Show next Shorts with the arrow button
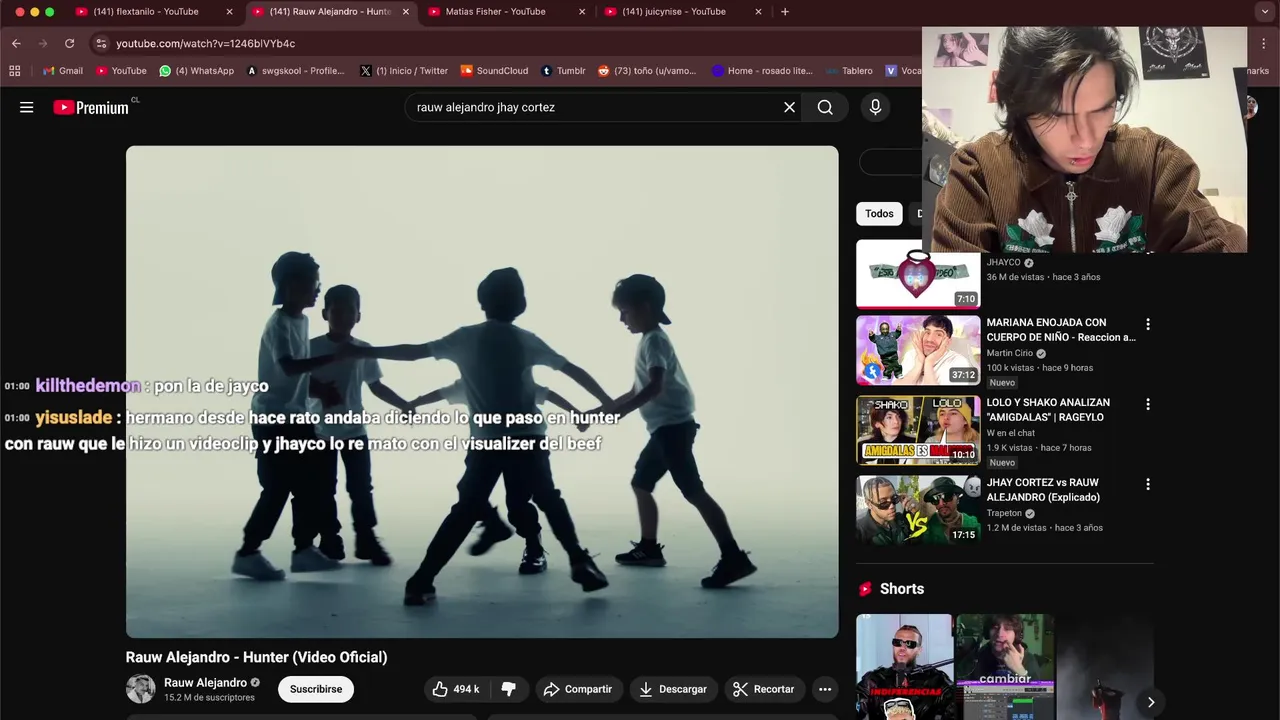 [1151, 702]
